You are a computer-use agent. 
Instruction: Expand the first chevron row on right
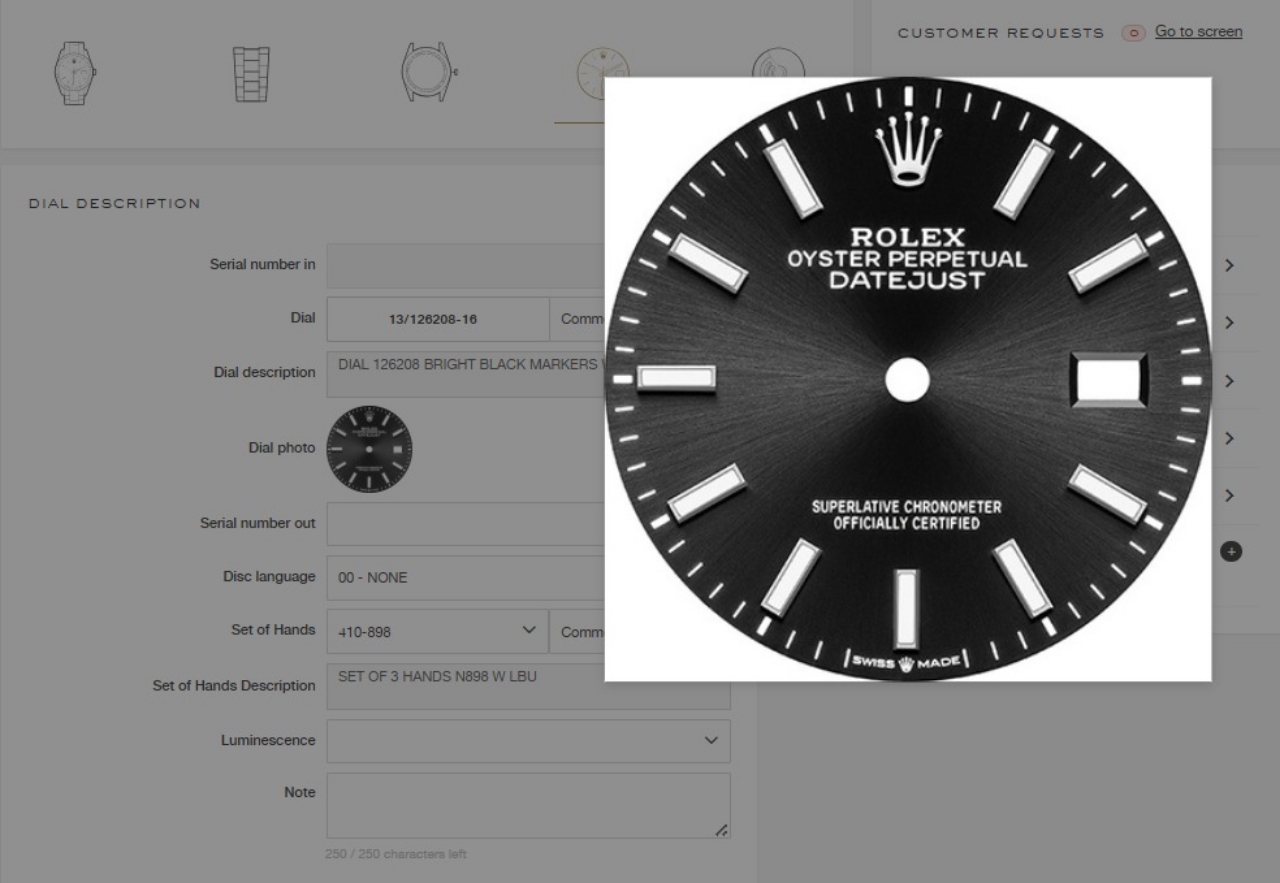point(1229,266)
